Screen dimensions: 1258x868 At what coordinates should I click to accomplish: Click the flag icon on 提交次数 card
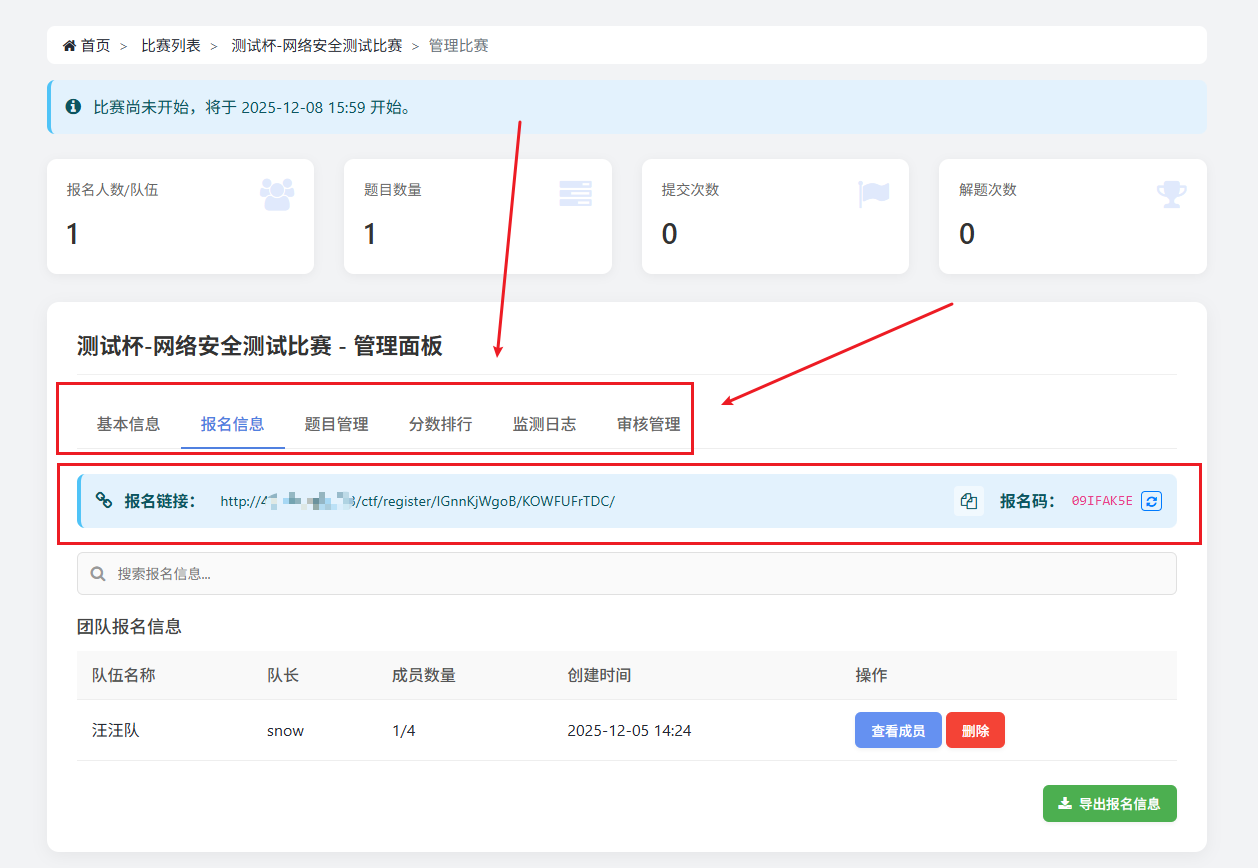(874, 194)
